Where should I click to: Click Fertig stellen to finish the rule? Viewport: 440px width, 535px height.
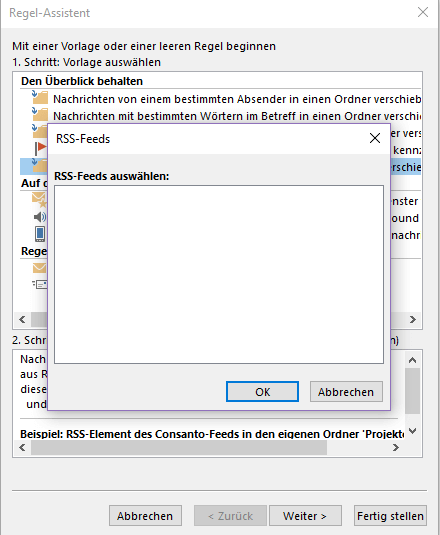[x=390, y=516]
